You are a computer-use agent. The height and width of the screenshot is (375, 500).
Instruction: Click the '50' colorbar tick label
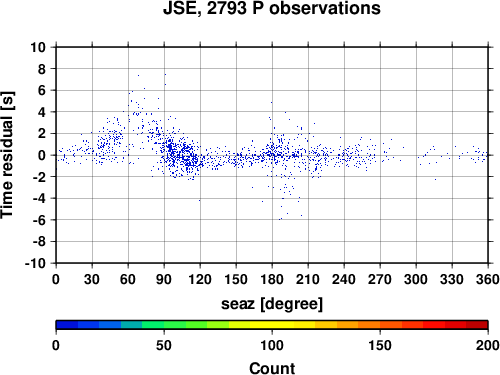[164, 345]
